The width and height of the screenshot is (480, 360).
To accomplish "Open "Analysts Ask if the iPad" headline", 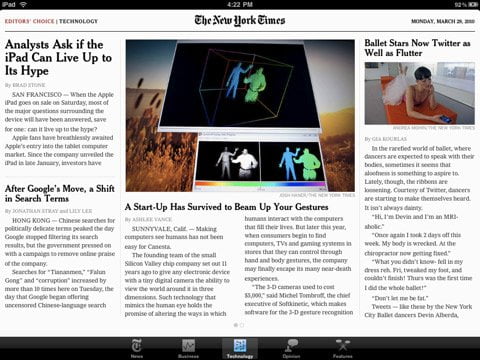I will [x=58, y=58].
